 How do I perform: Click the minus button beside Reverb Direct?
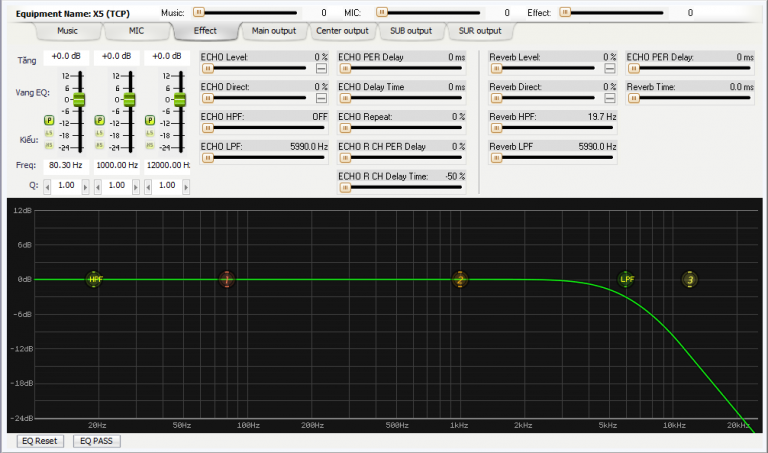610,98
